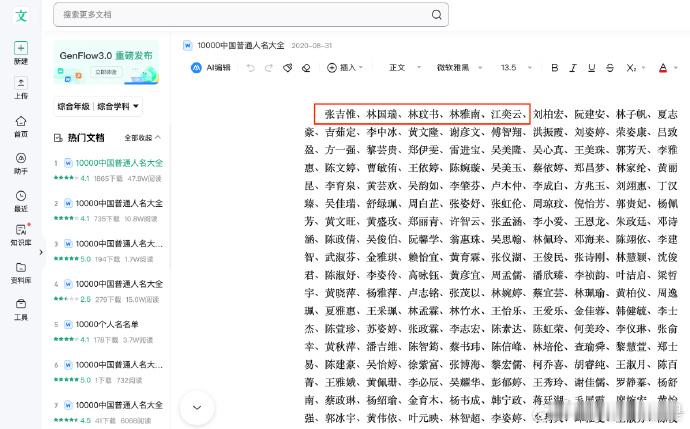Open the 微软雅黑 font dropdown
The width and height of the screenshot is (690, 429).
tap(459, 67)
